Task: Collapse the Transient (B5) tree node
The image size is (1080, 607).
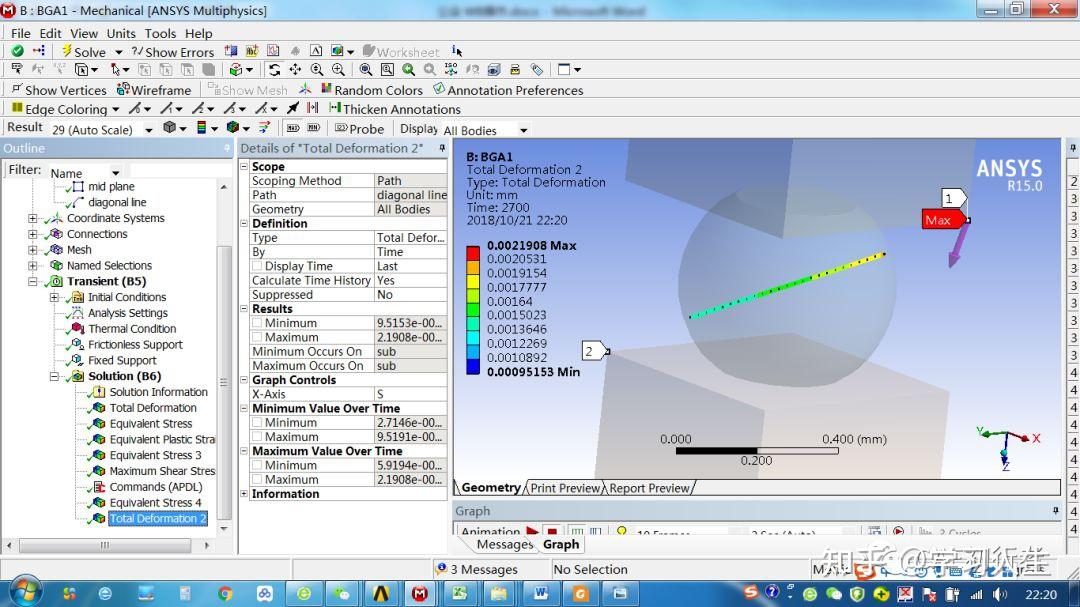Action: (x=34, y=281)
